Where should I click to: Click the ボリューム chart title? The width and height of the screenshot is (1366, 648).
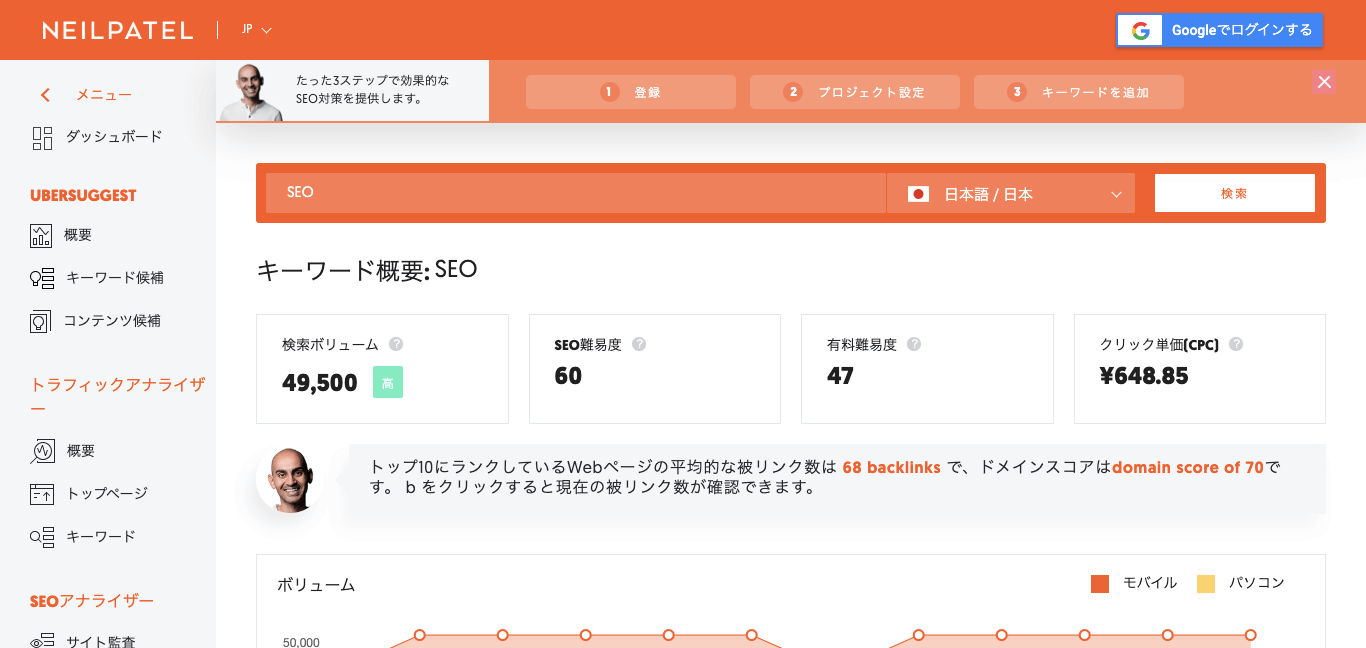[316, 585]
